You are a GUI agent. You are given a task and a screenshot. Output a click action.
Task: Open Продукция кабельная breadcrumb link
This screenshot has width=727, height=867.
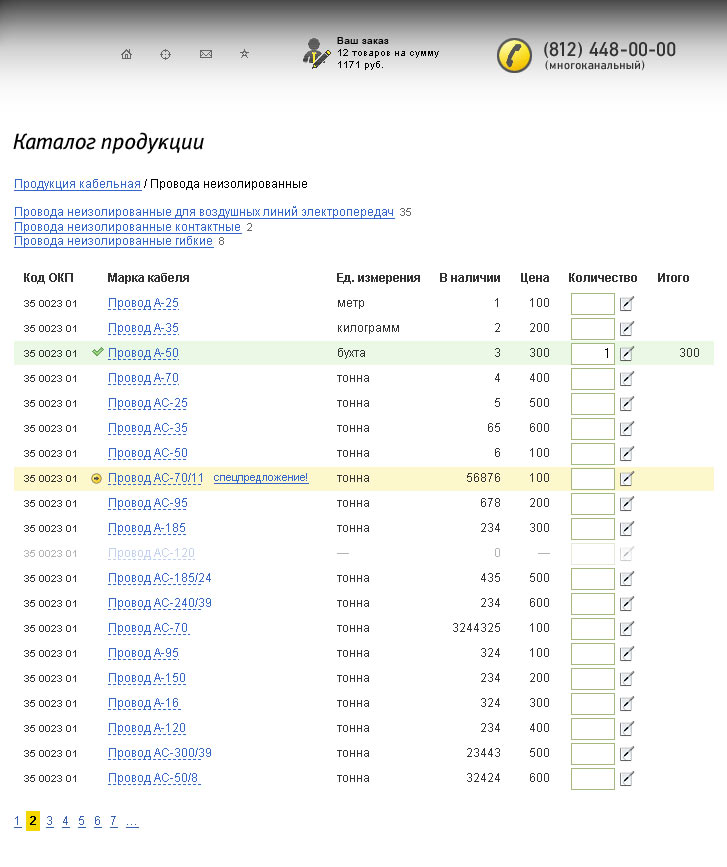point(77,184)
